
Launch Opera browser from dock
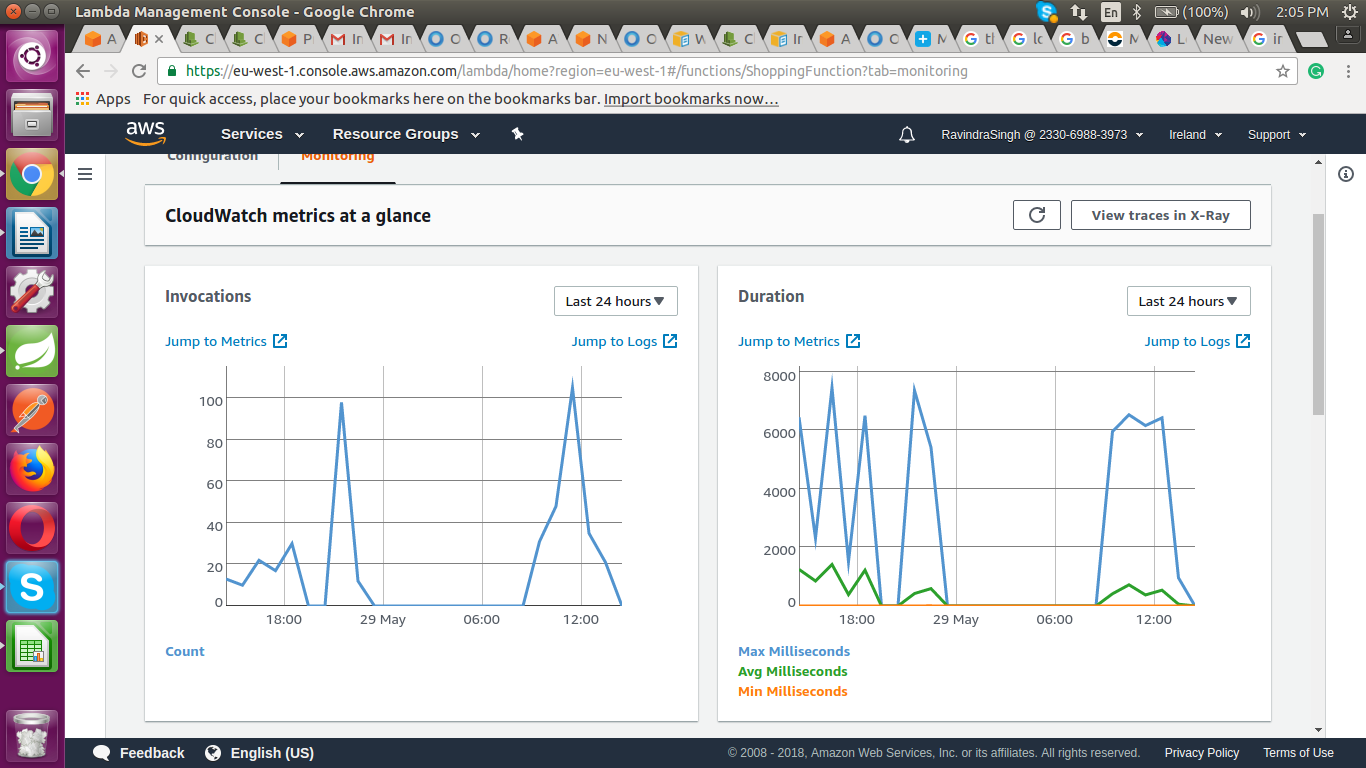pyautogui.click(x=32, y=528)
